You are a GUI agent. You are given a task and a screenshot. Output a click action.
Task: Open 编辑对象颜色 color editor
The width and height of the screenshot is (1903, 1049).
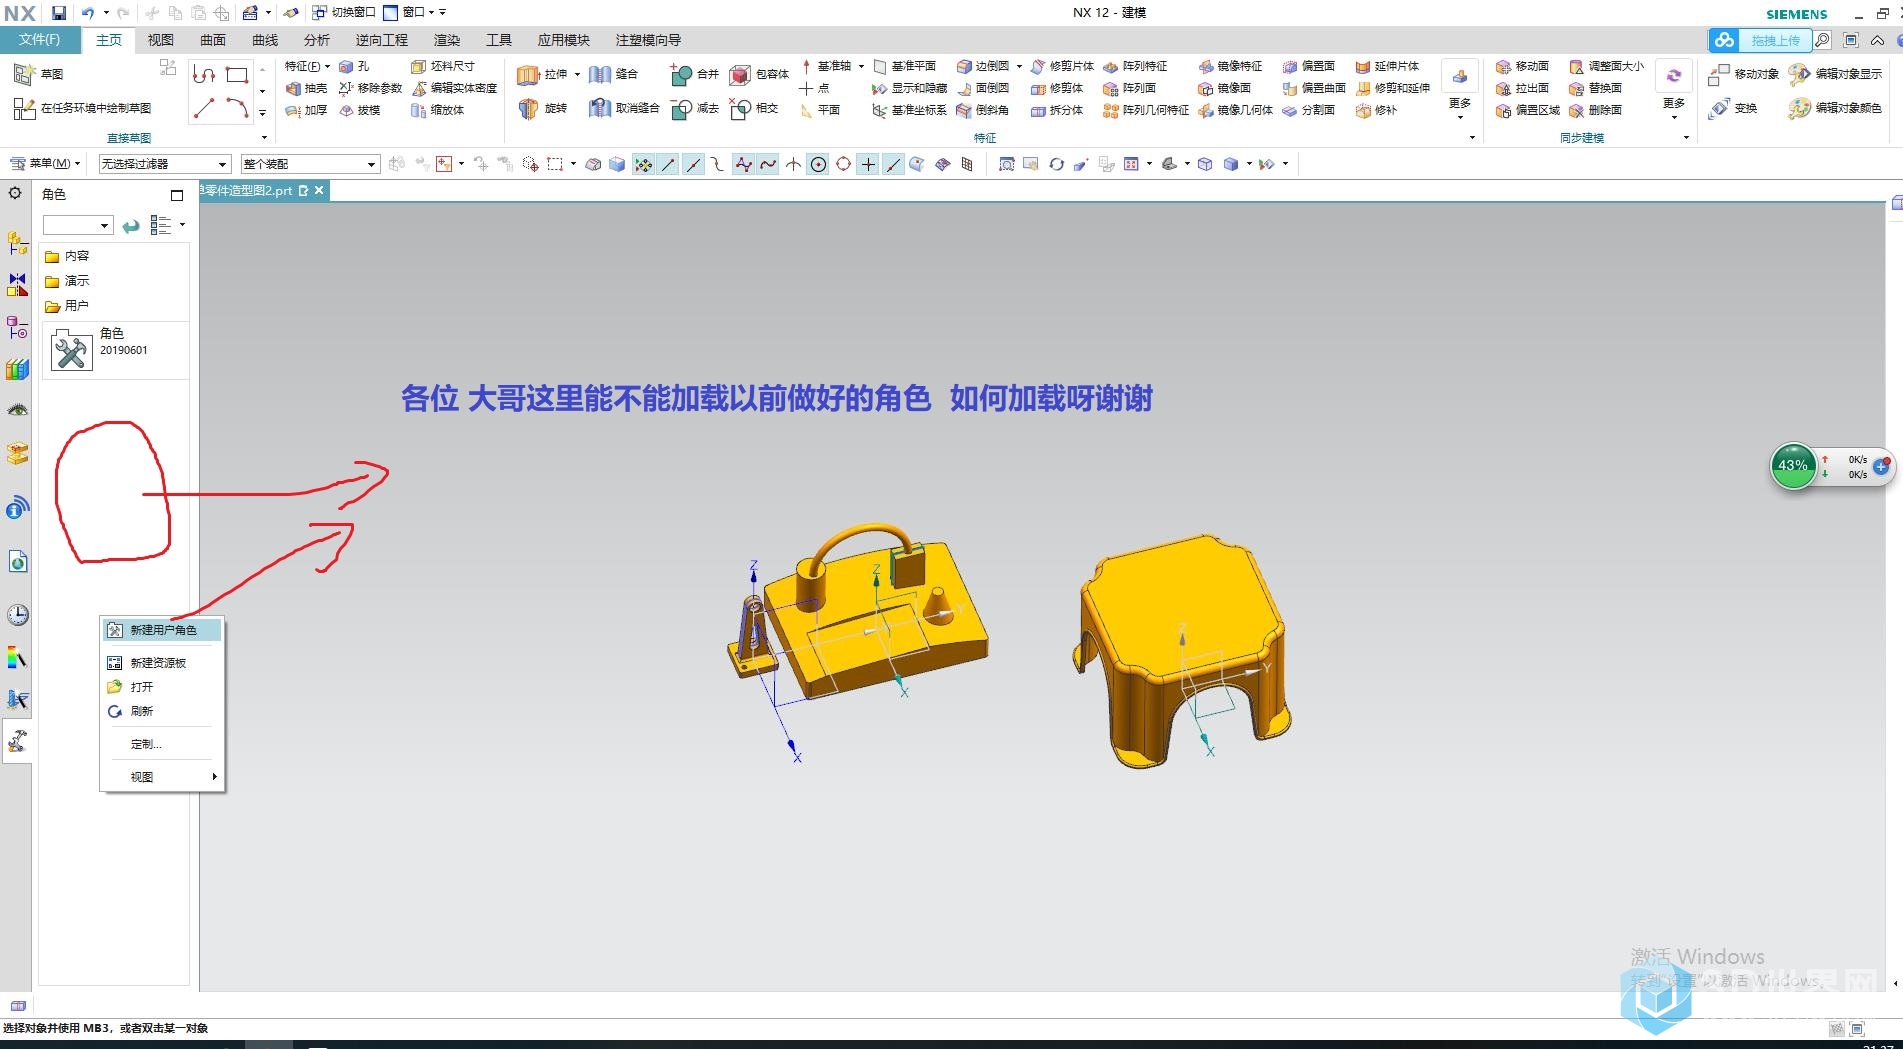[1835, 108]
